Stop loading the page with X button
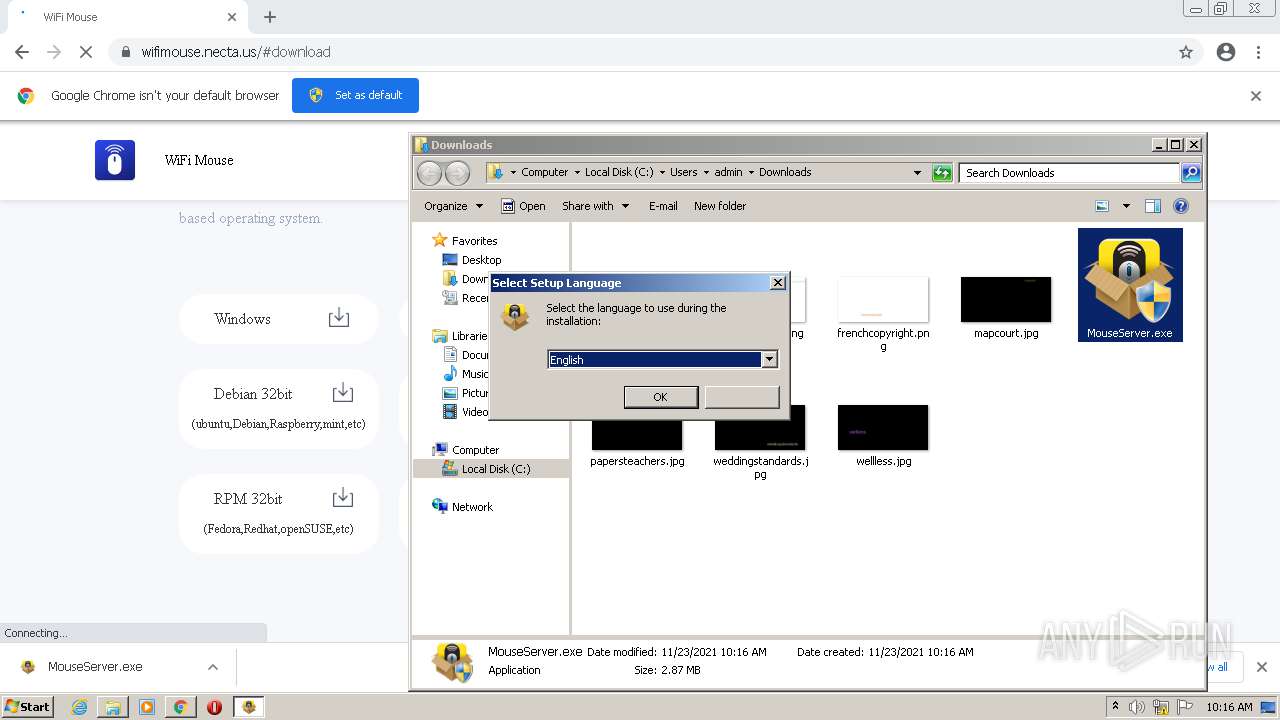This screenshot has height=720, width=1280. point(86,52)
